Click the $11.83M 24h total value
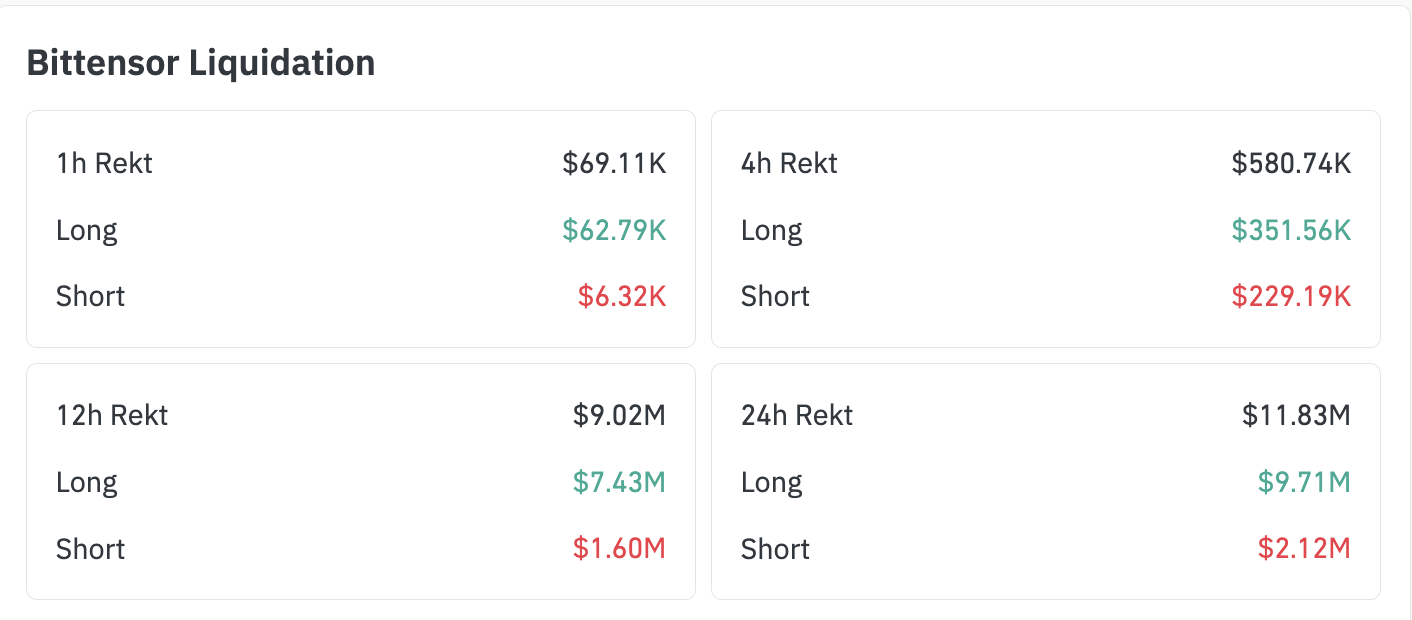Image resolution: width=1412 pixels, height=620 pixels. coord(1296,415)
